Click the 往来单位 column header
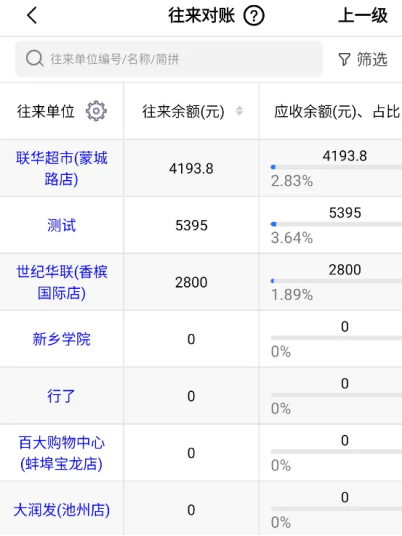This screenshot has width=402, height=536. [x=46, y=111]
